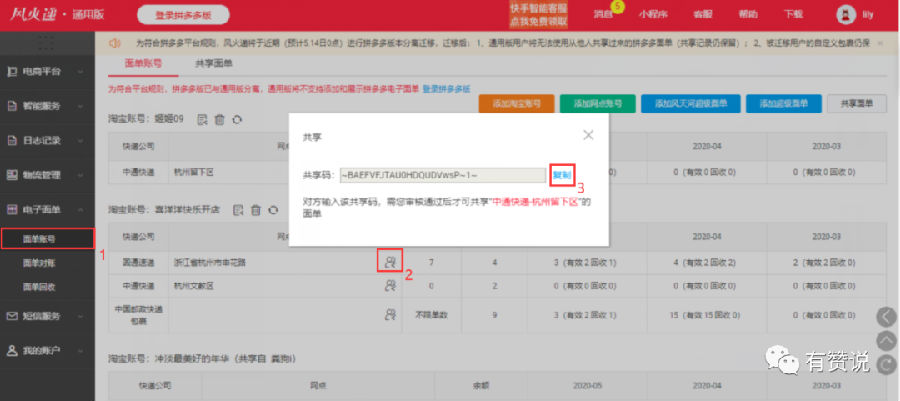Click the 日志记录 sidebar icon
The image size is (900, 401).
(12, 141)
